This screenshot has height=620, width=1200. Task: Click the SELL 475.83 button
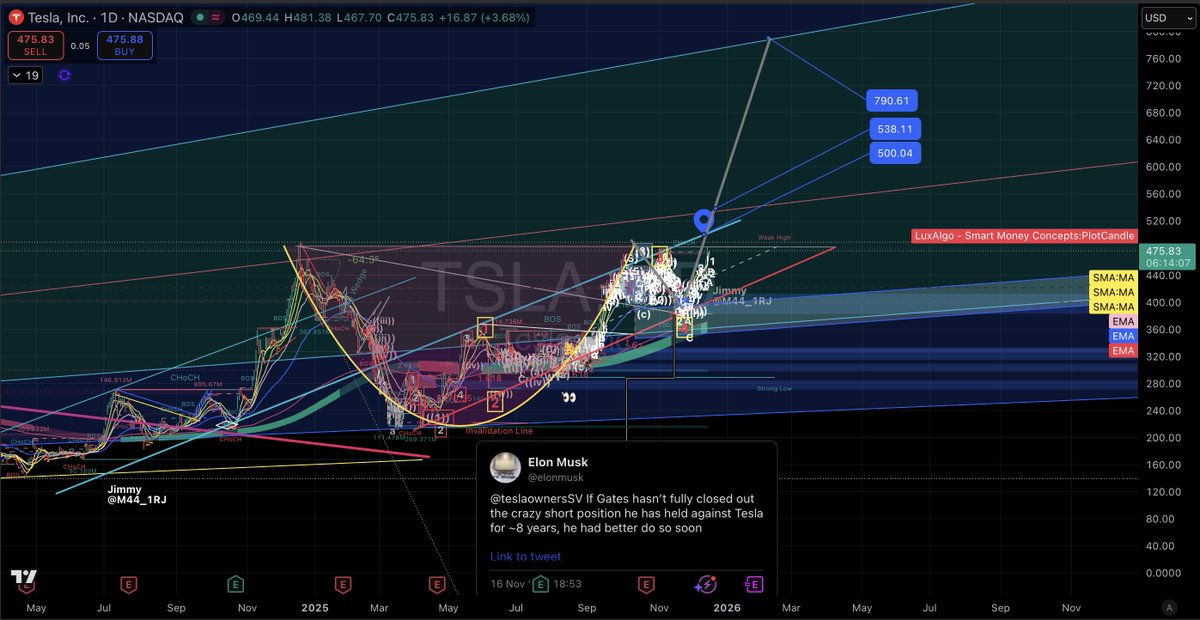(36, 45)
